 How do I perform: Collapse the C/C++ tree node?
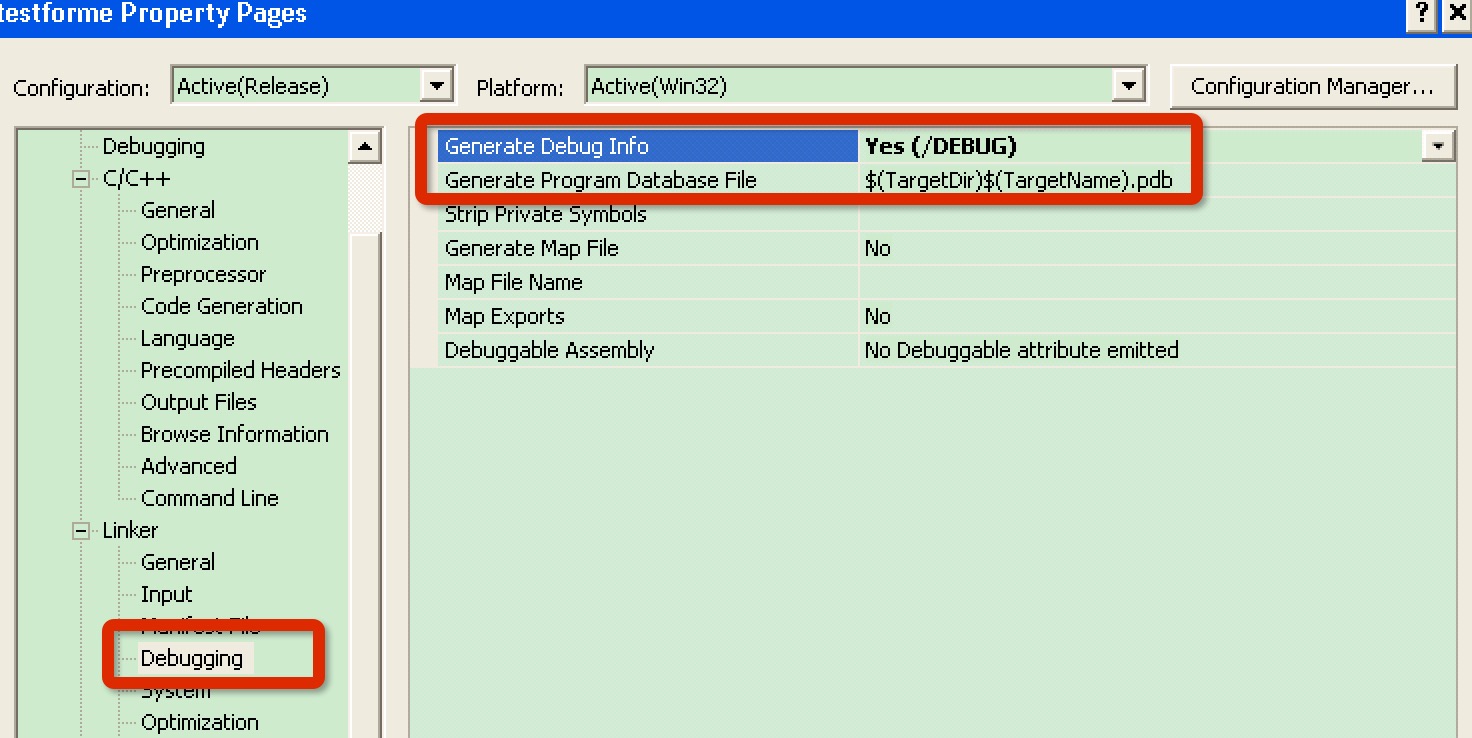click(80, 177)
